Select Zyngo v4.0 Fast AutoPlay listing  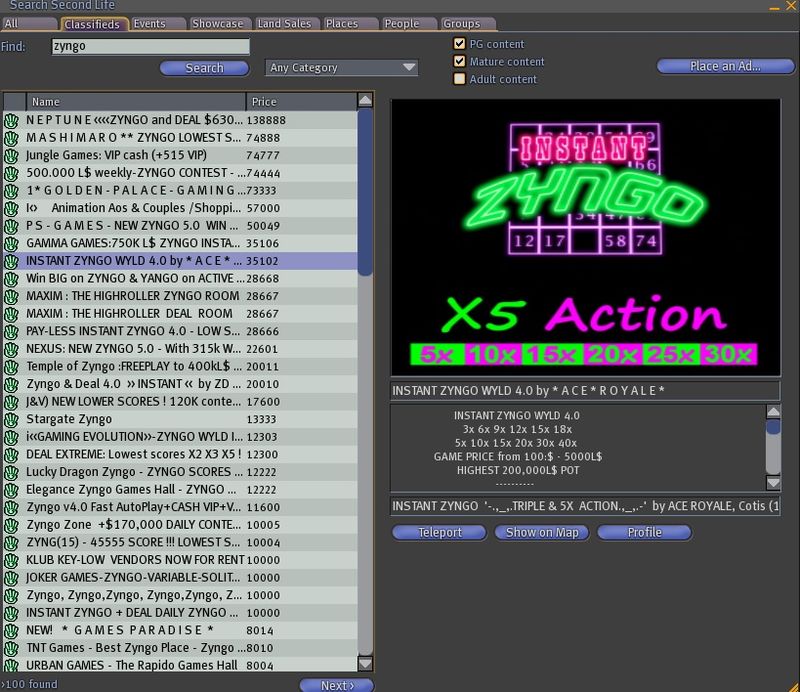point(181,508)
